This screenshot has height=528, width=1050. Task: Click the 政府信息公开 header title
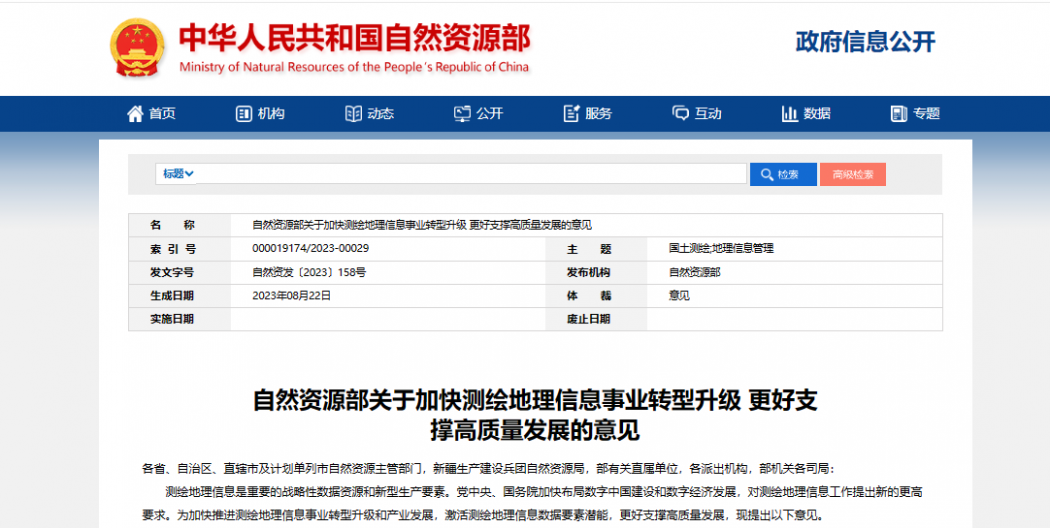865,42
